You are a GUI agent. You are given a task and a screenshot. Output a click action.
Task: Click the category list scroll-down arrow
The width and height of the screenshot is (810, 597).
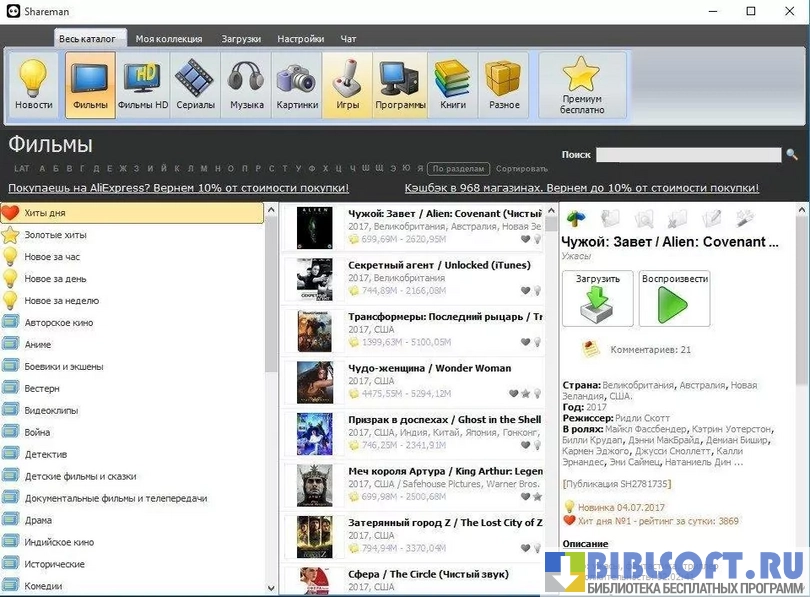pyautogui.click(x=271, y=588)
